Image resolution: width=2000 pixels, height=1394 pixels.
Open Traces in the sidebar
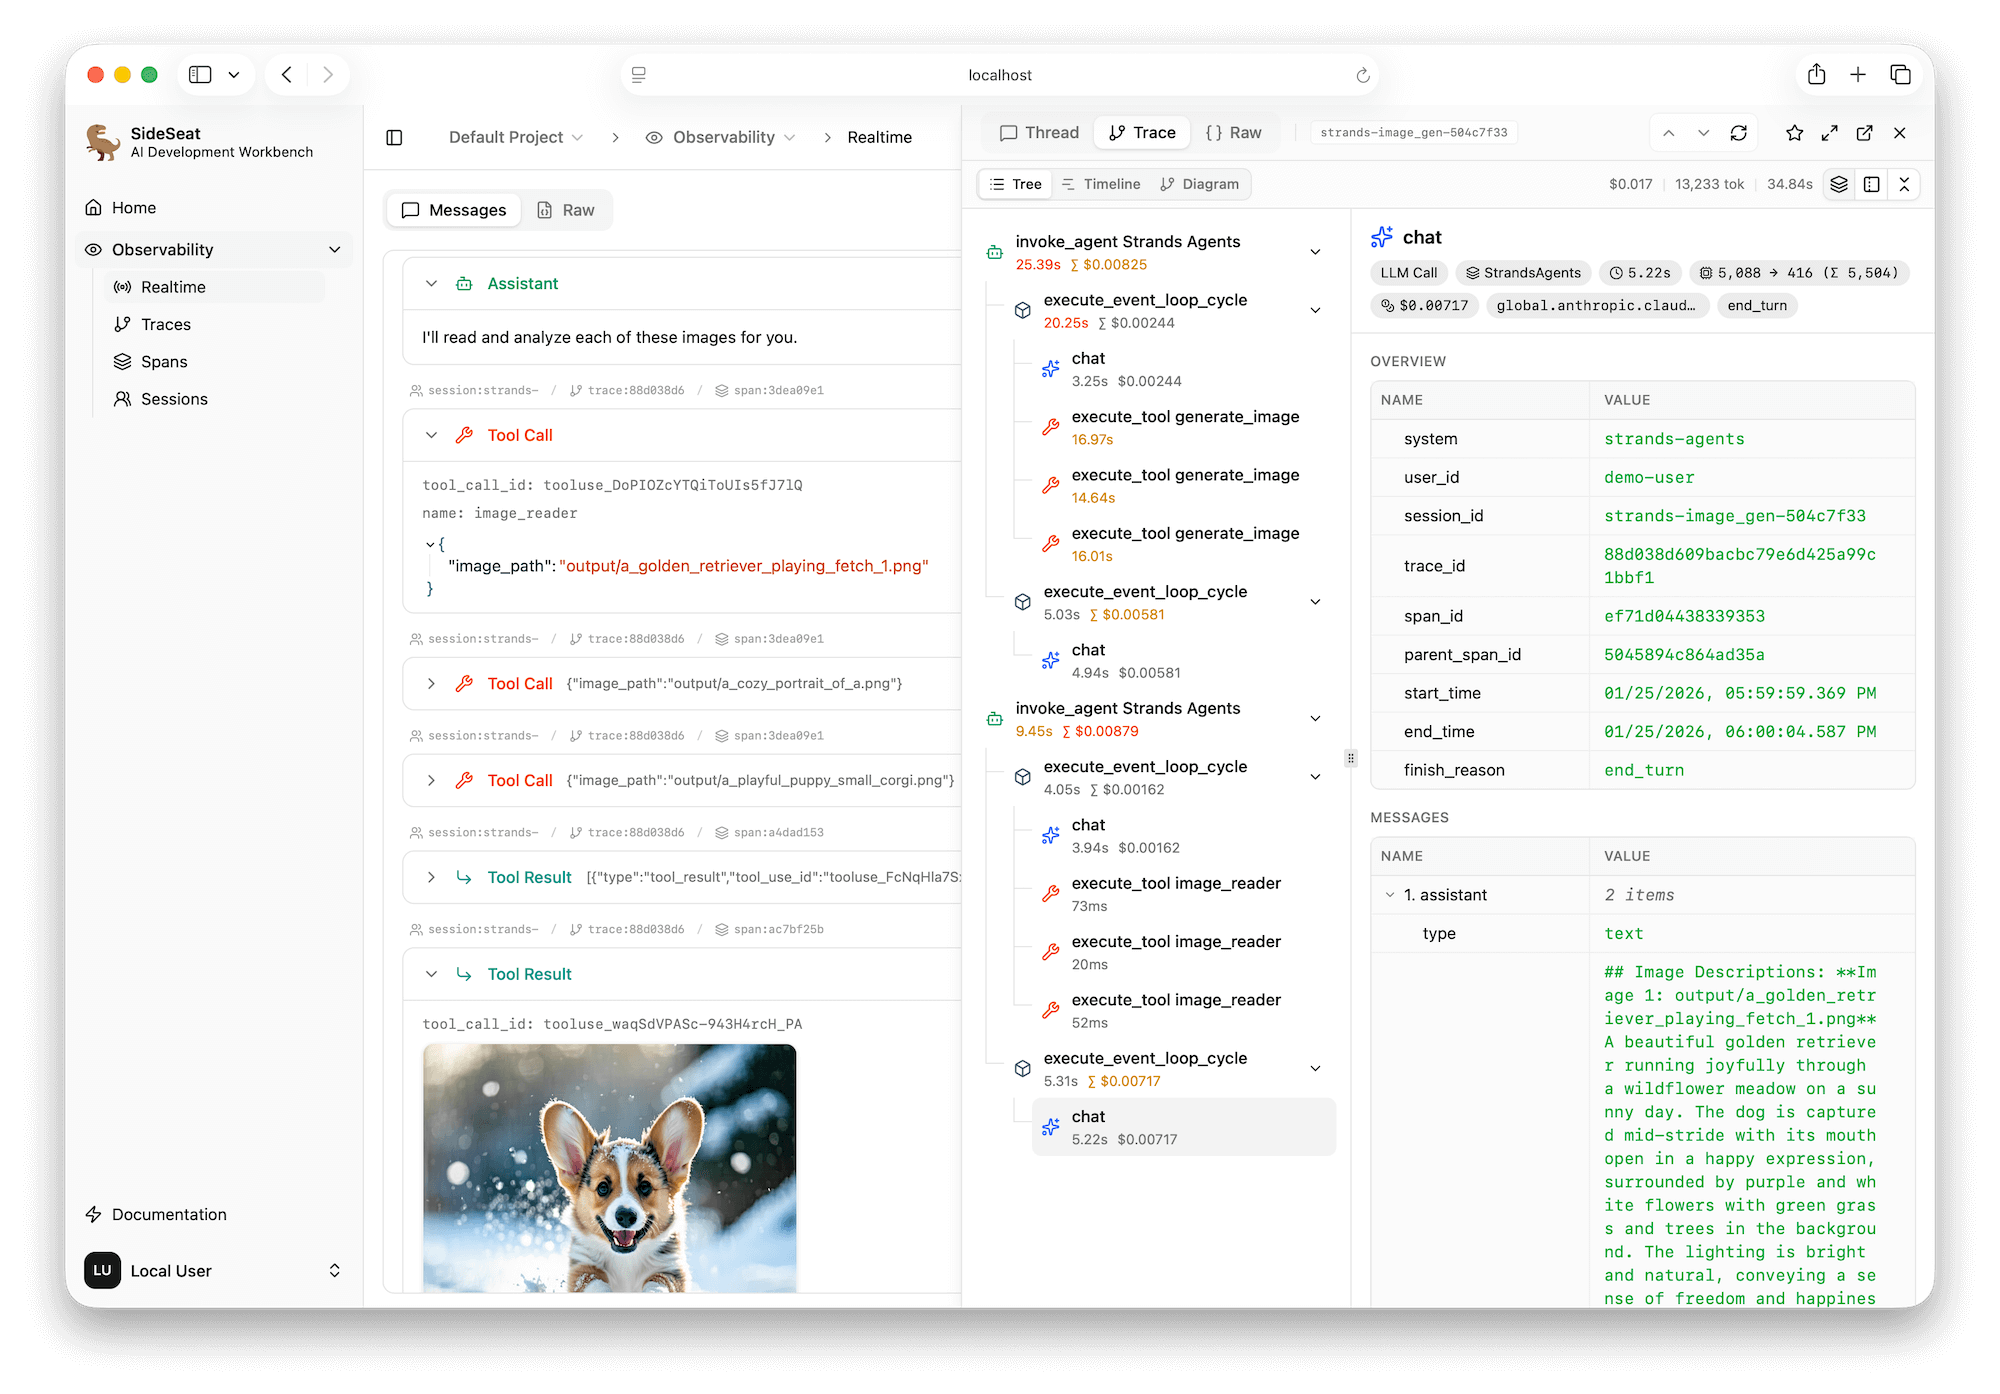[x=165, y=324]
